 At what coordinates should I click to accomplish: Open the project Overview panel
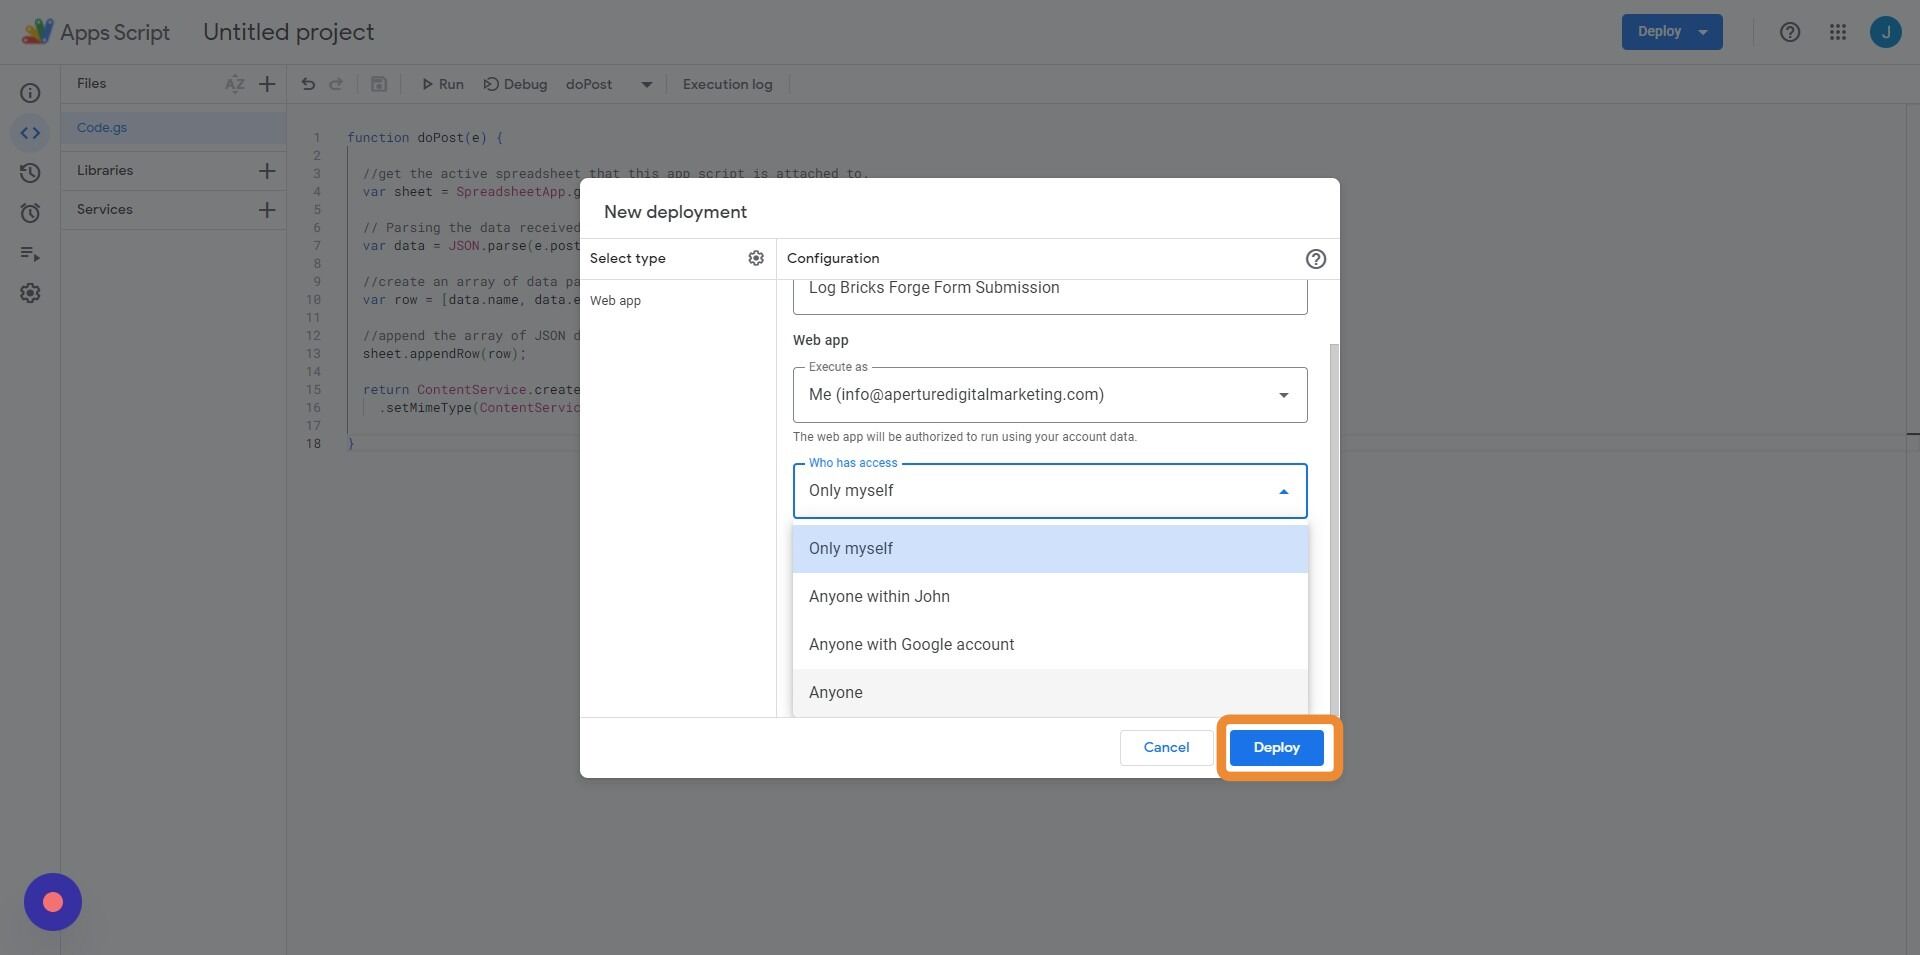tap(30, 92)
